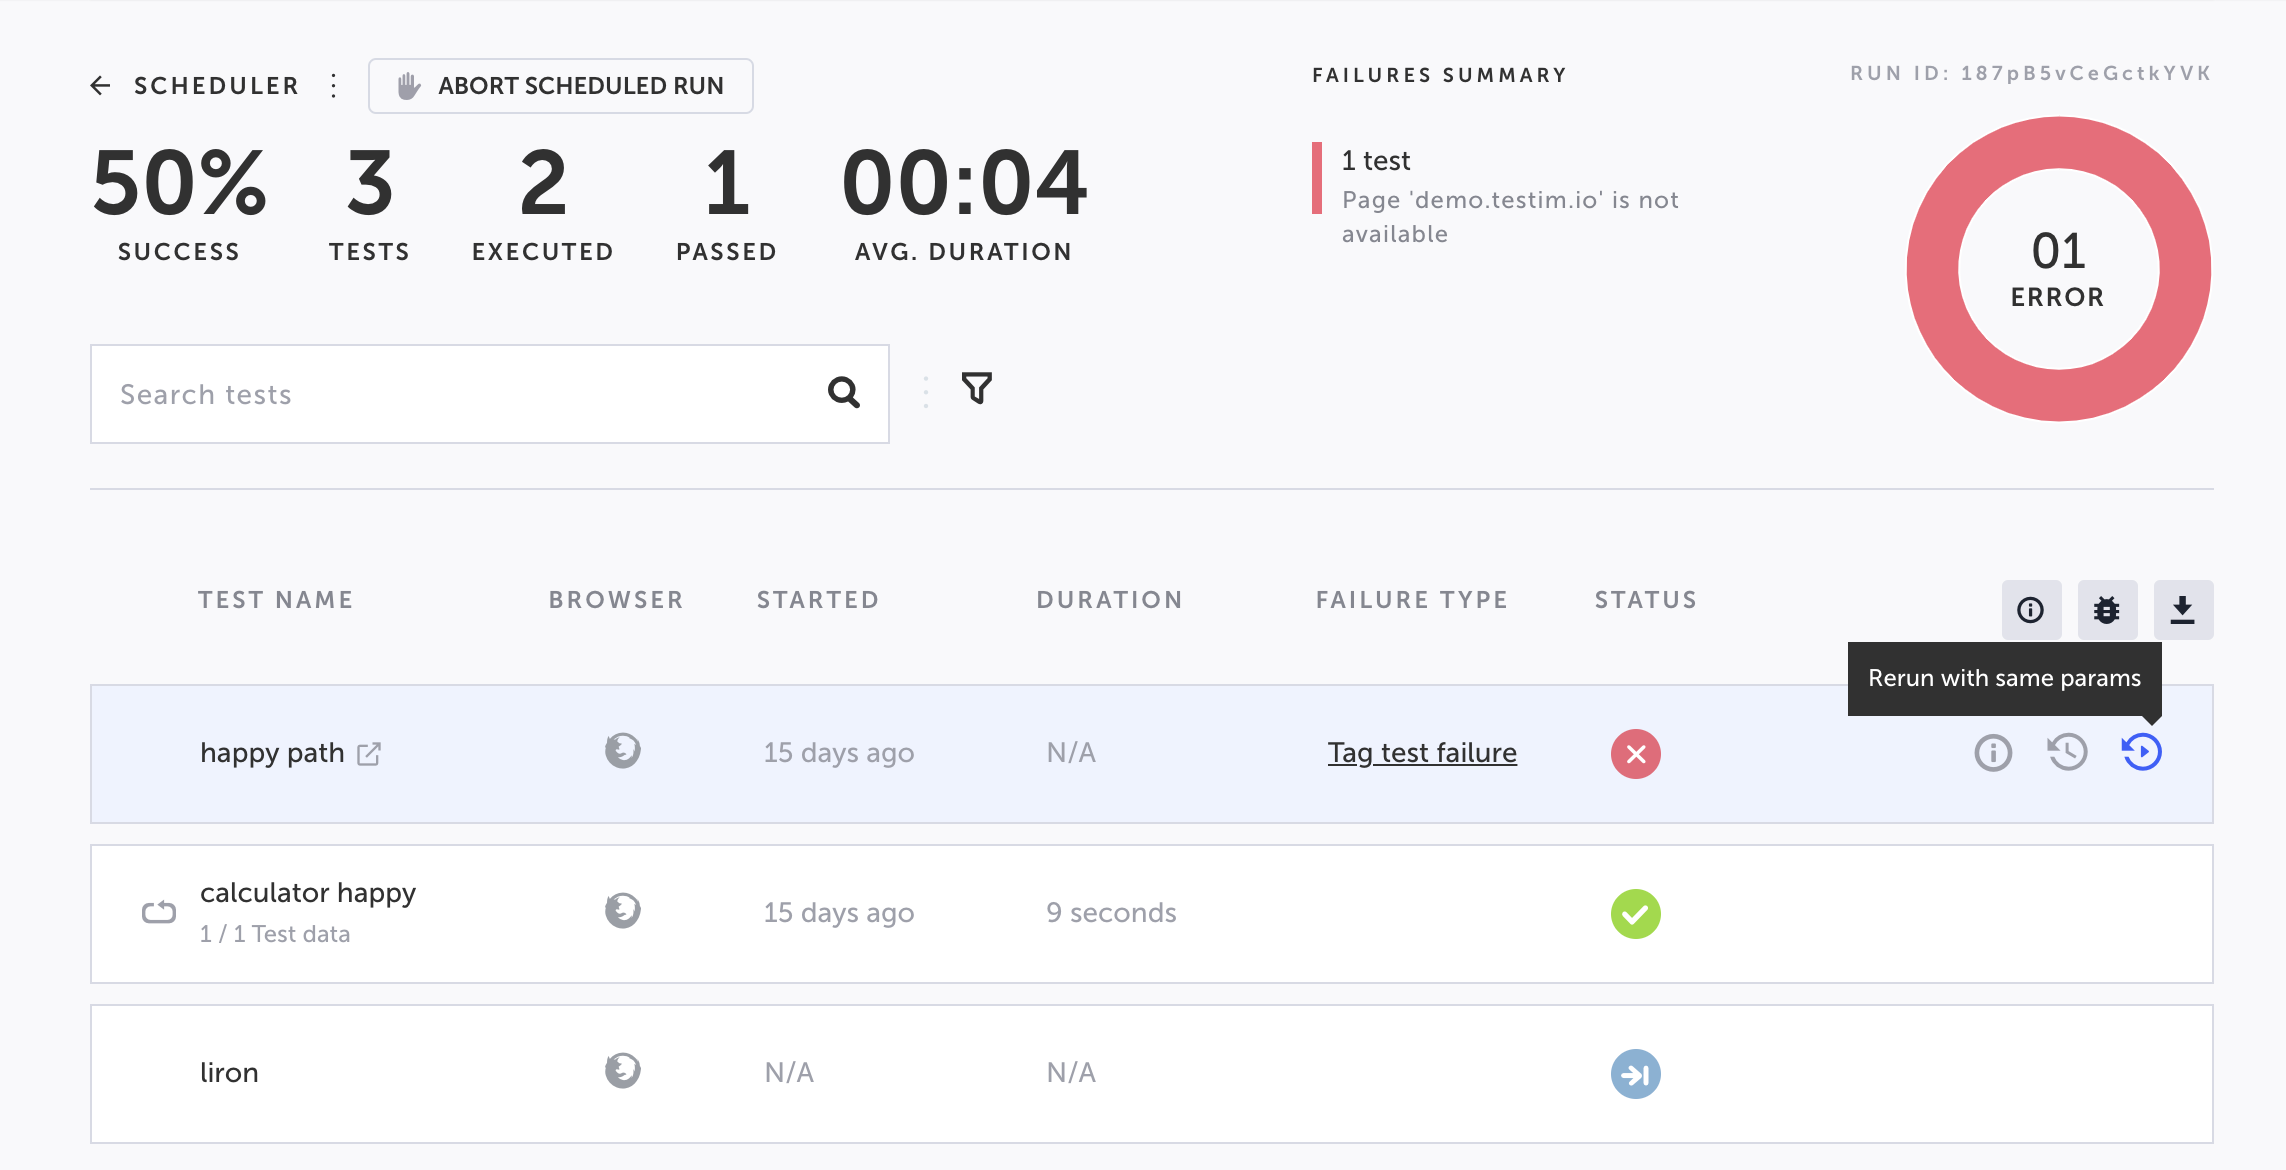This screenshot has width=2286, height=1170.
Task: Click the Search tests input field
Action: [x=450, y=394]
